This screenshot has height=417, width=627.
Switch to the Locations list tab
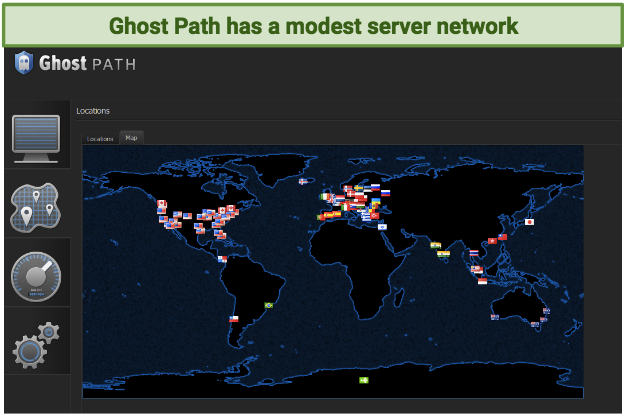point(100,139)
